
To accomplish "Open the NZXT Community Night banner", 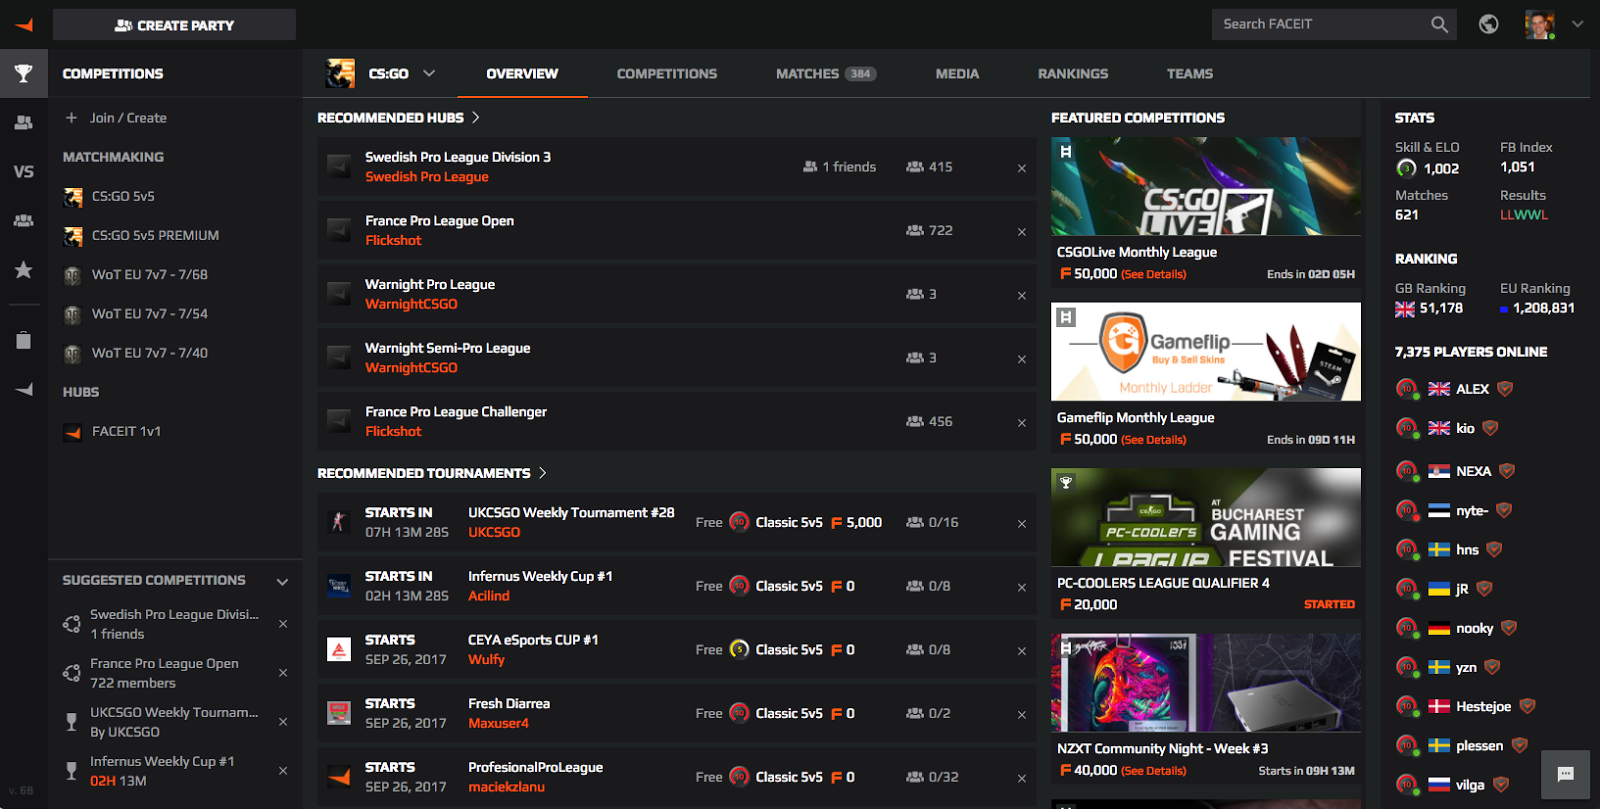I will click(x=1206, y=682).
